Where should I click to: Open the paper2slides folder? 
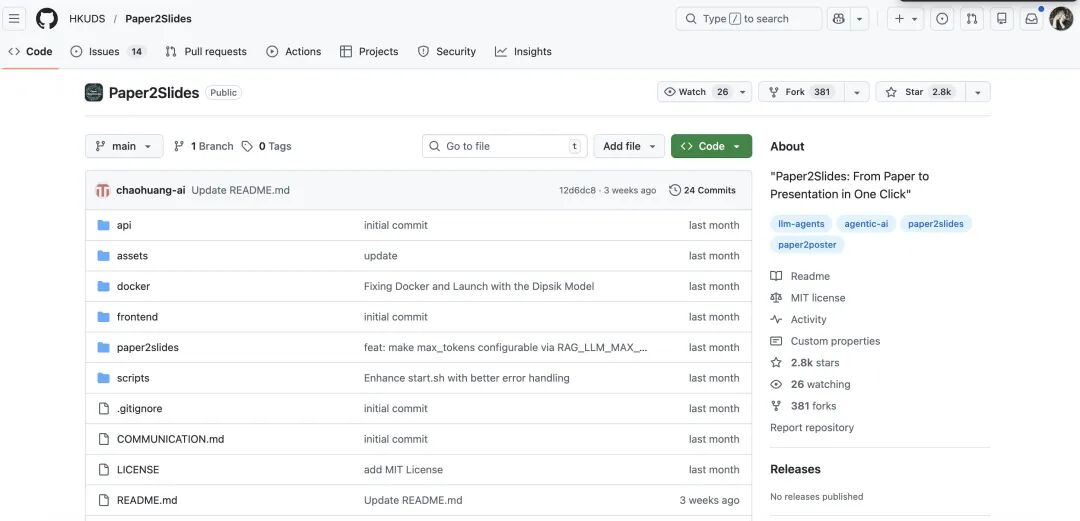click(x=147, y=347)
